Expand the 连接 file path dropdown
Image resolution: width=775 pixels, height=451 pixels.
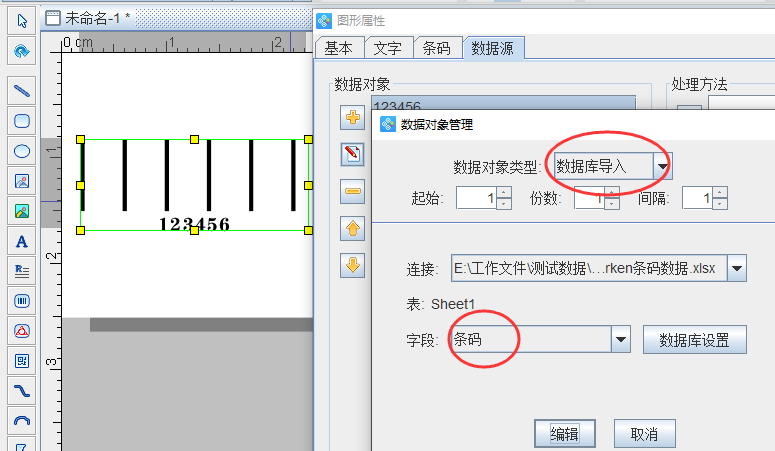[737, 268]
